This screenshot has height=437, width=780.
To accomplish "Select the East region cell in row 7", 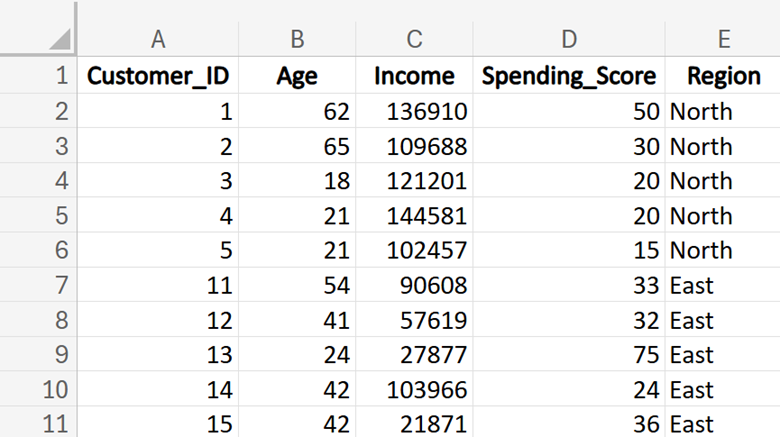I will pyautogui.click(x=723, y=286).
